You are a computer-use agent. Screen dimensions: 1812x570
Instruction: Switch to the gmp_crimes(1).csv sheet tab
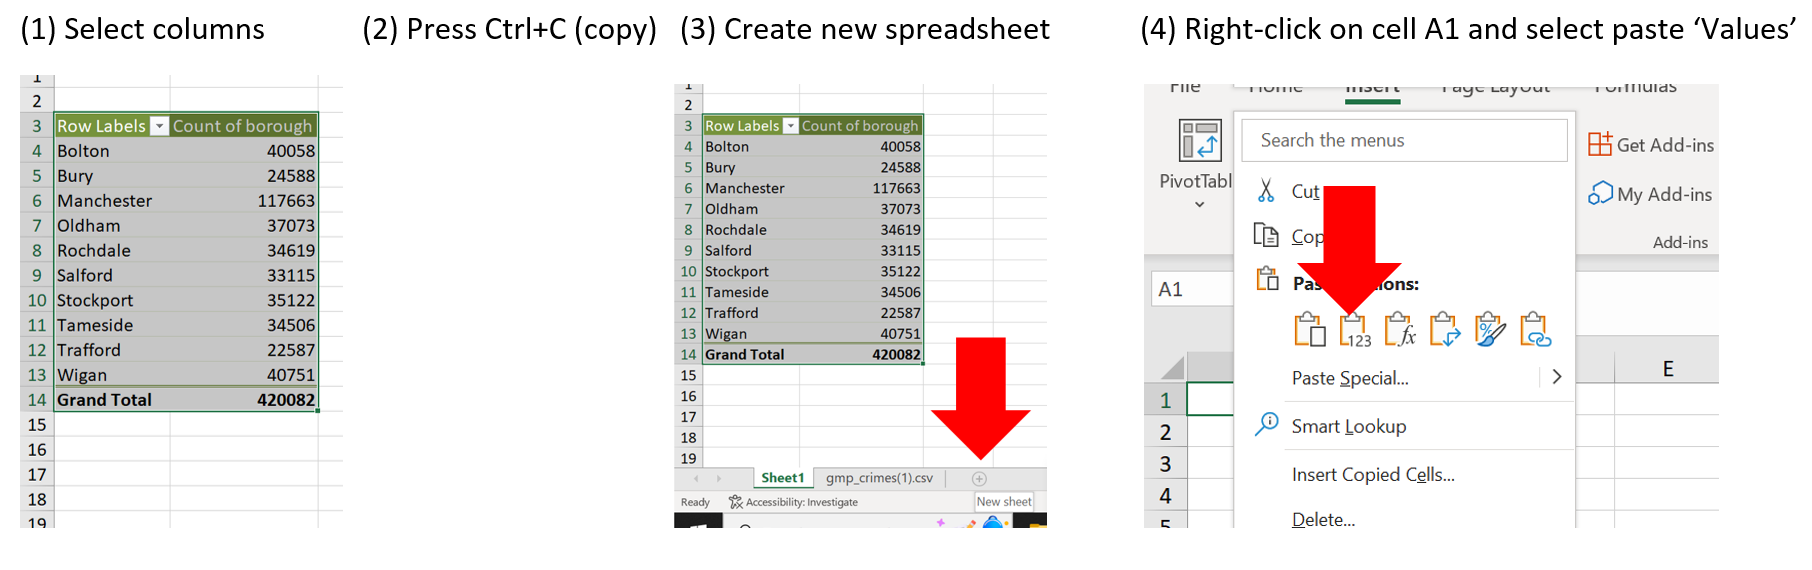(x=878, y=478)
